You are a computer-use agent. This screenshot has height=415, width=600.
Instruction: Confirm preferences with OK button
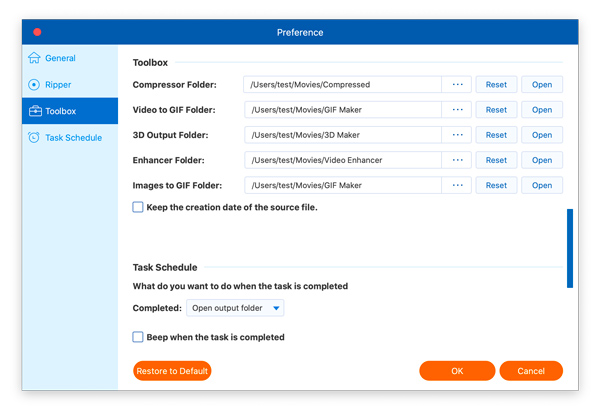tap(457, 371)
